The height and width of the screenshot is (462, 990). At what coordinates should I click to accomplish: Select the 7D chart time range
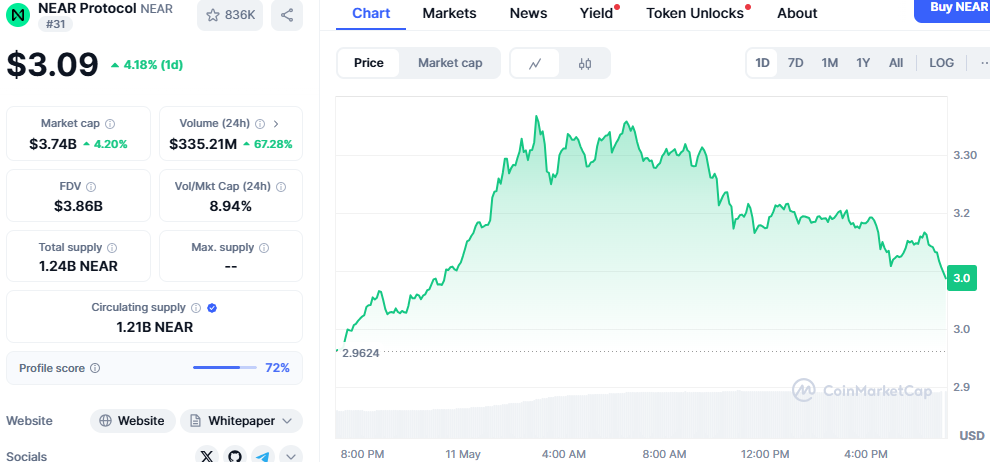[795, 63]
